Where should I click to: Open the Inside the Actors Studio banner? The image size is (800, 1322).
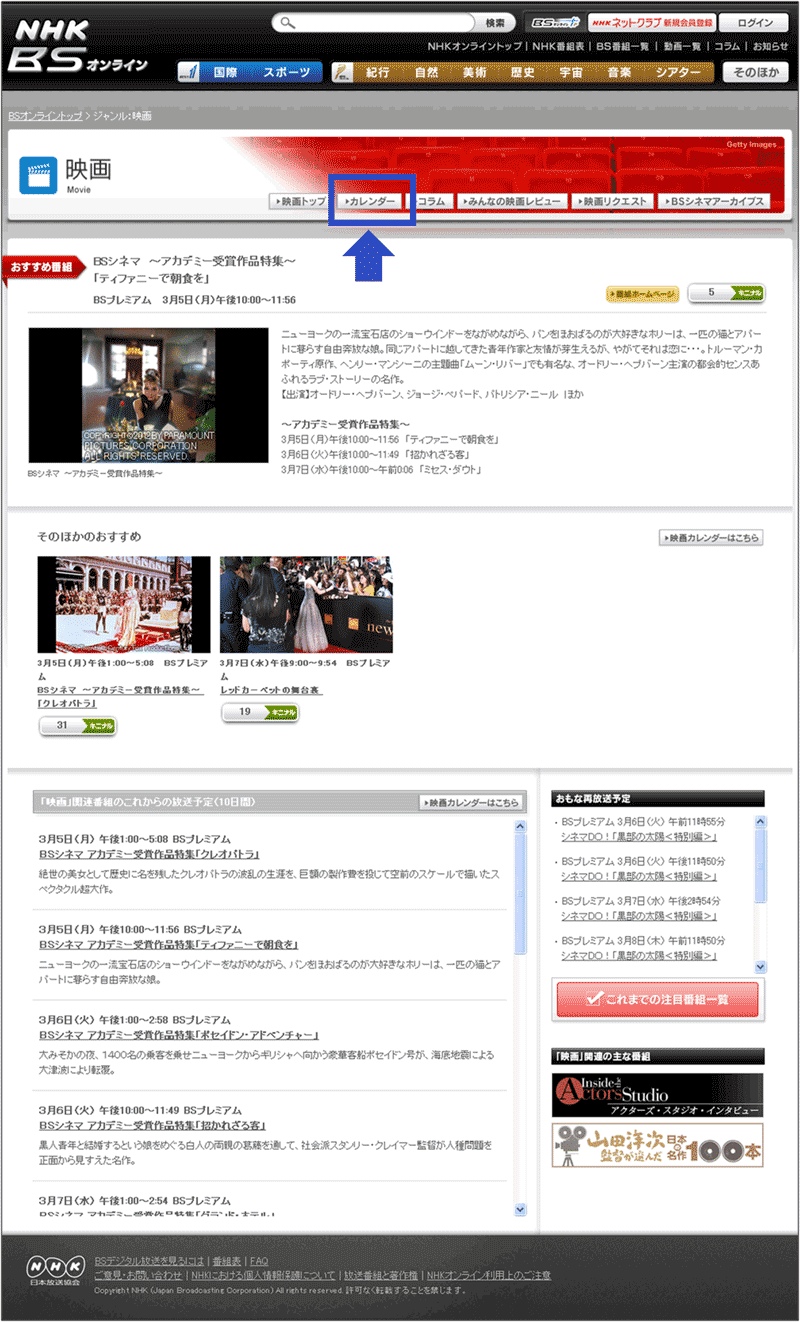(x=657, y=1095)
